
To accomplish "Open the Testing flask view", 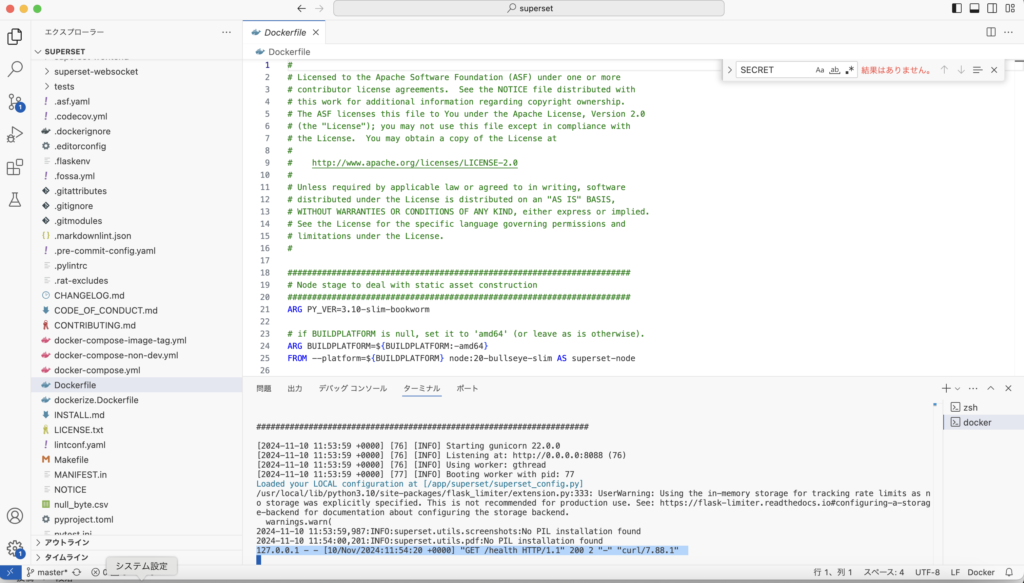I will point(14,200).
